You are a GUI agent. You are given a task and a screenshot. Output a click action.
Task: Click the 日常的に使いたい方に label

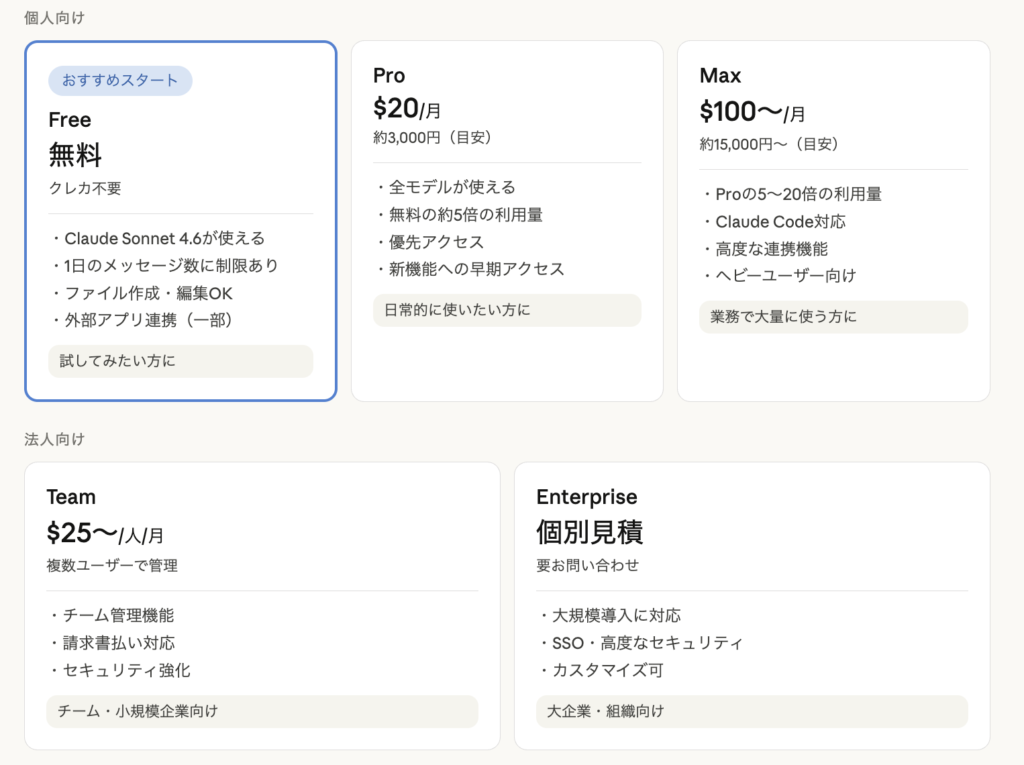[507, 310]
